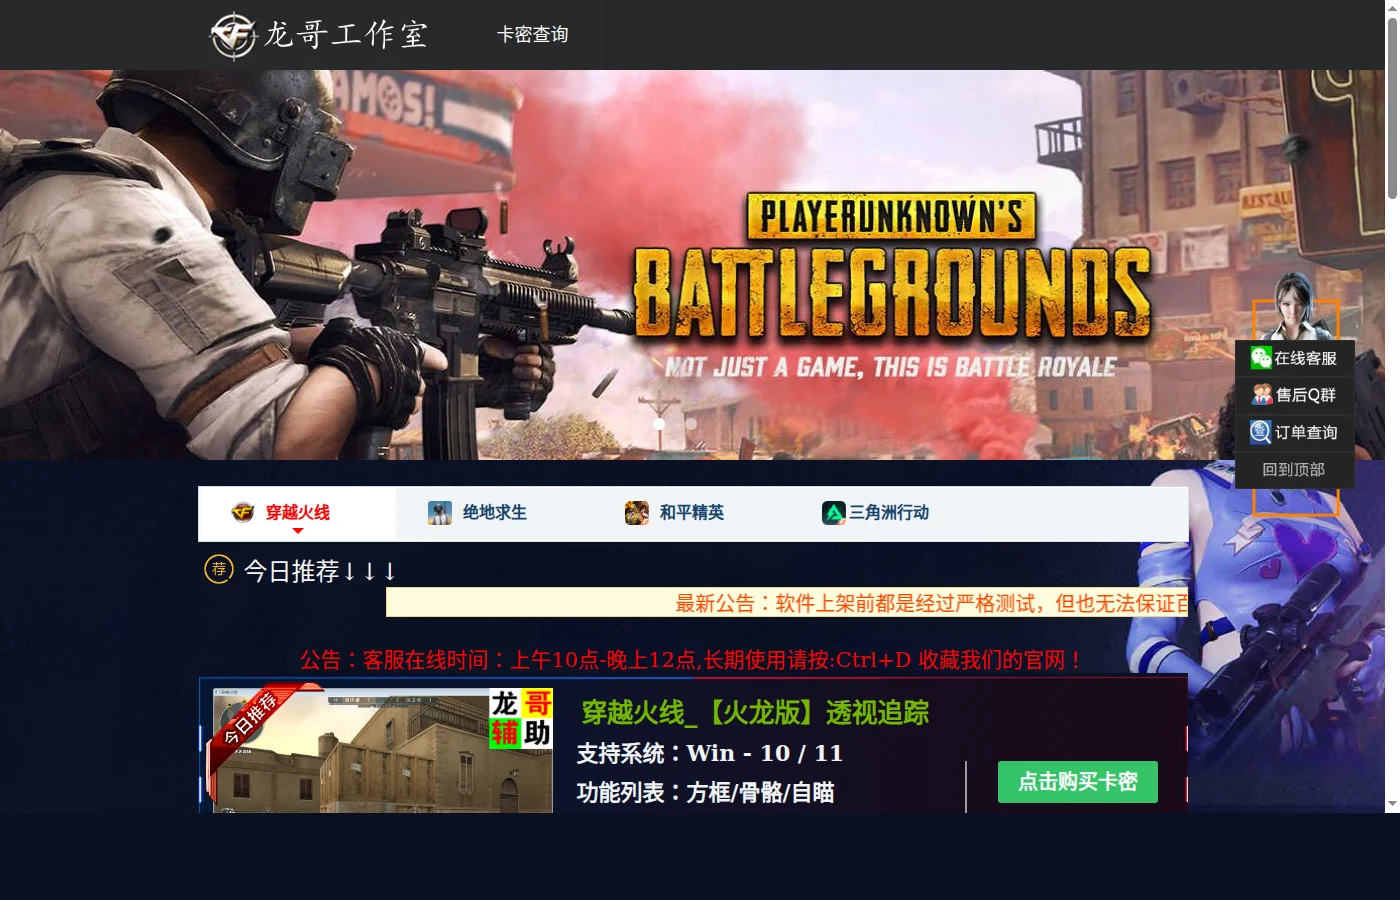
Task: Click the page vertical scrollbar thumb
Action: (1392, 106)
